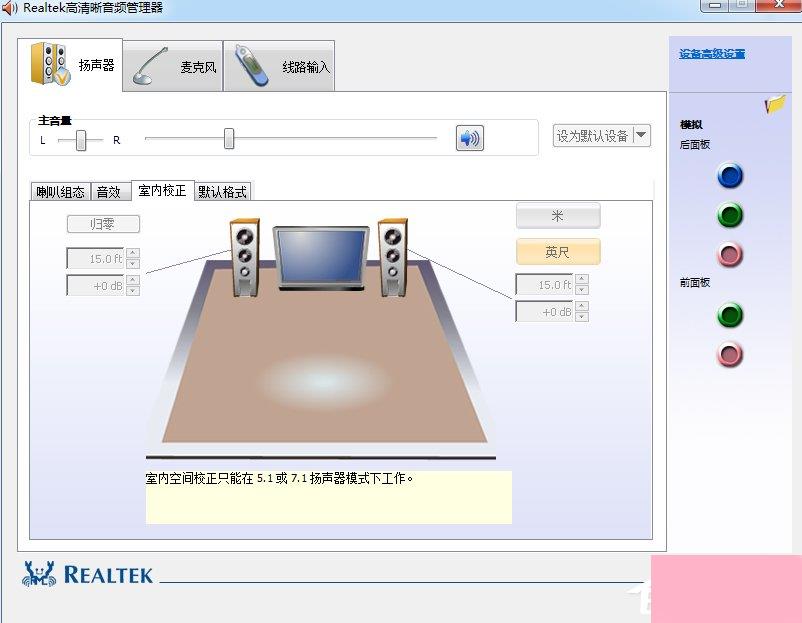
Task: Increase right speaker distance with up arrow
Action: coord(582,279)
